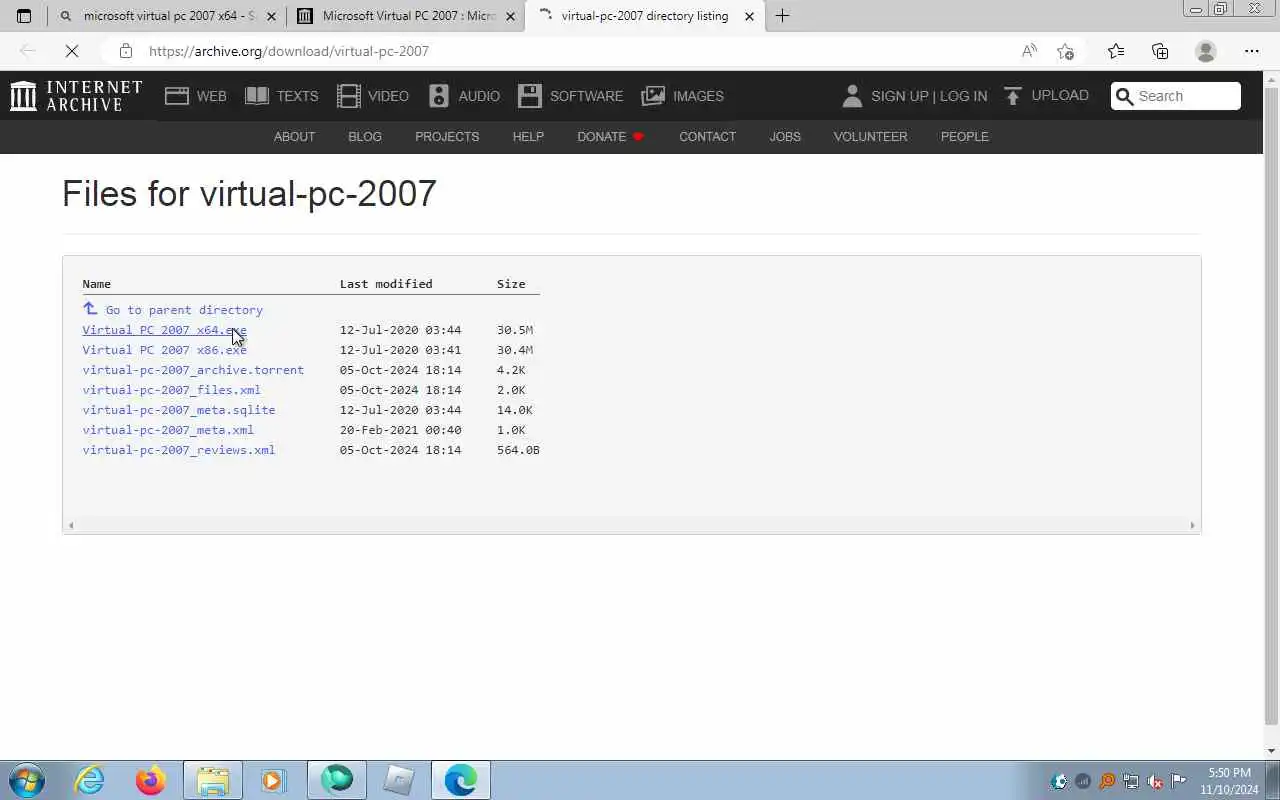Launch Firefox from taskbar
The image size is (1280, 800).
[x=151, y=780]
